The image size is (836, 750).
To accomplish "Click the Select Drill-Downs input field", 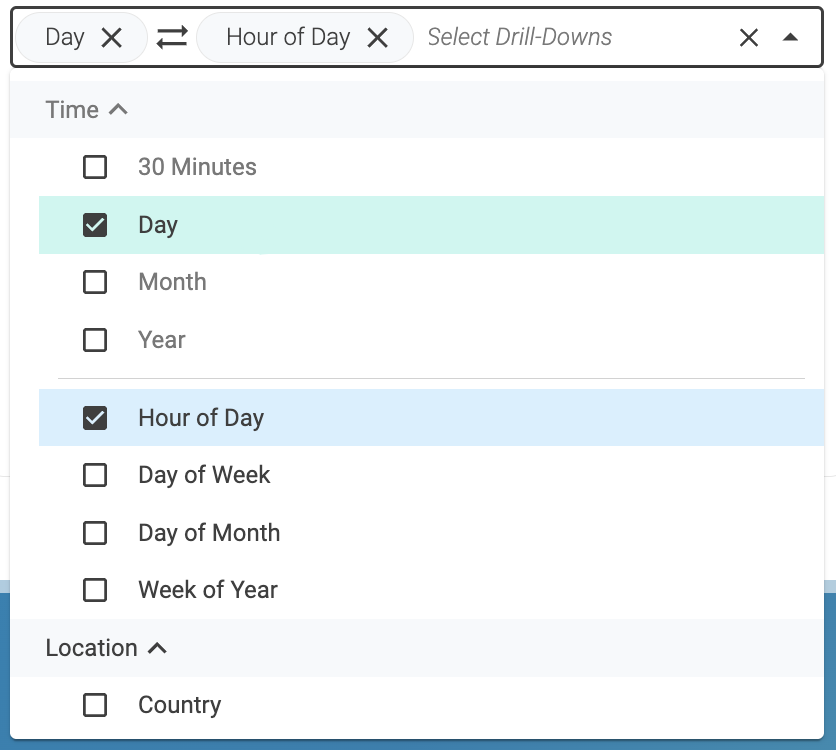I will click(x=520, y=37).
